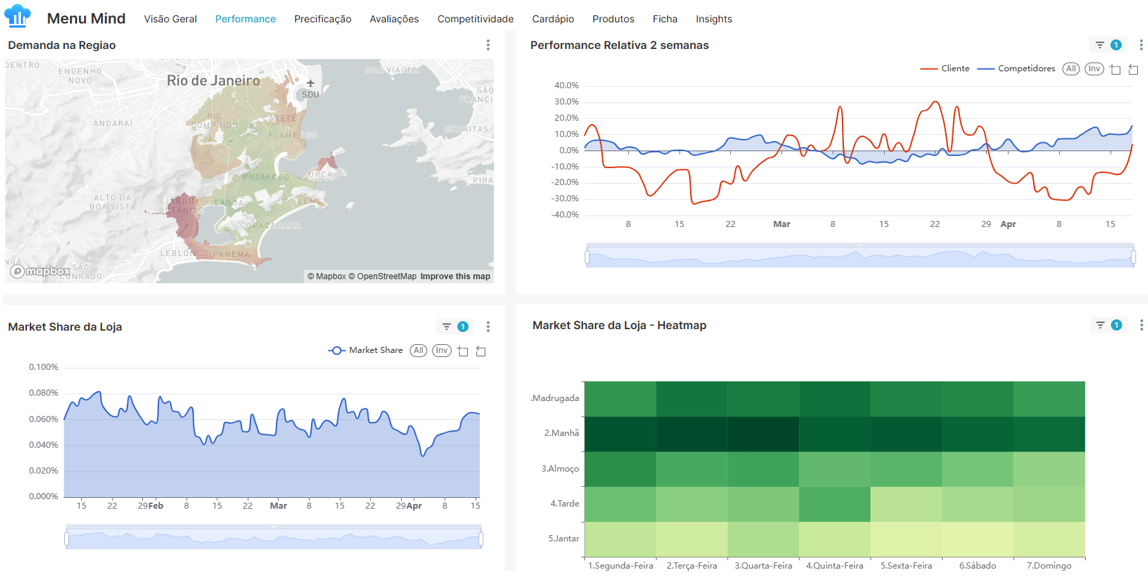The width and height of the screenshot is (1148, 580).
Task: Click zoom-area icon on Performance Relativa chart
Action: tap(1115, 70)
